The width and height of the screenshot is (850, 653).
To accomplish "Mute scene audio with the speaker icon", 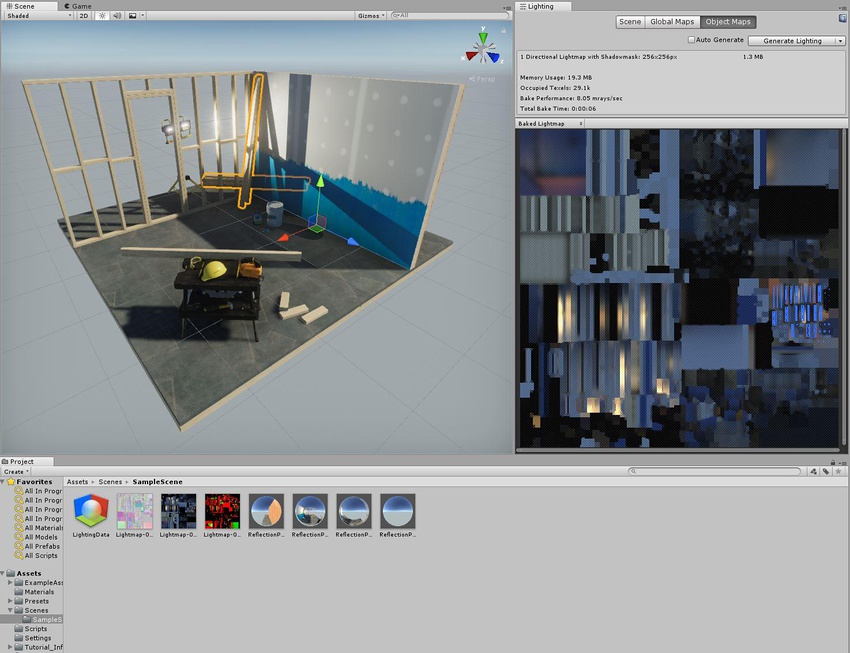I will coord(117,15).
